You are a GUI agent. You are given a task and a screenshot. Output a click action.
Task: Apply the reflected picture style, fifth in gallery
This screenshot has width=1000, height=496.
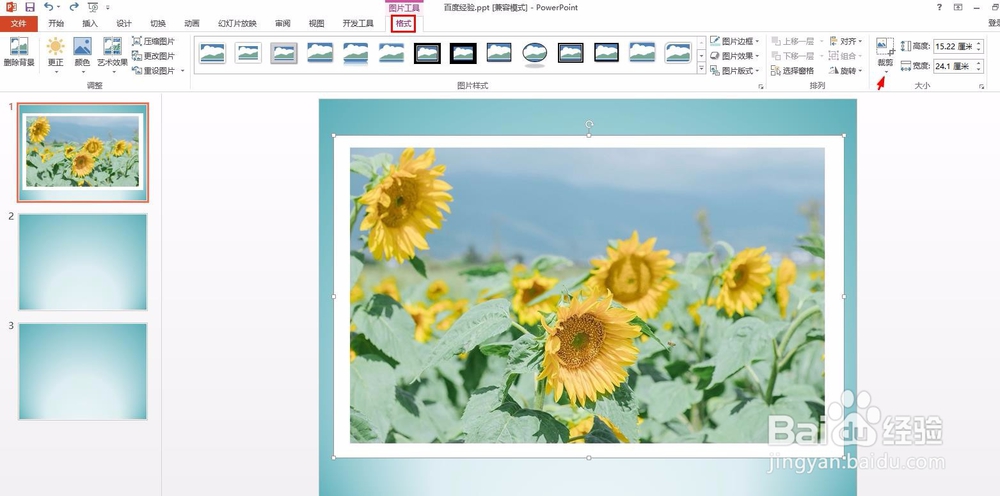pyautogui.click(x=355, y=53)
